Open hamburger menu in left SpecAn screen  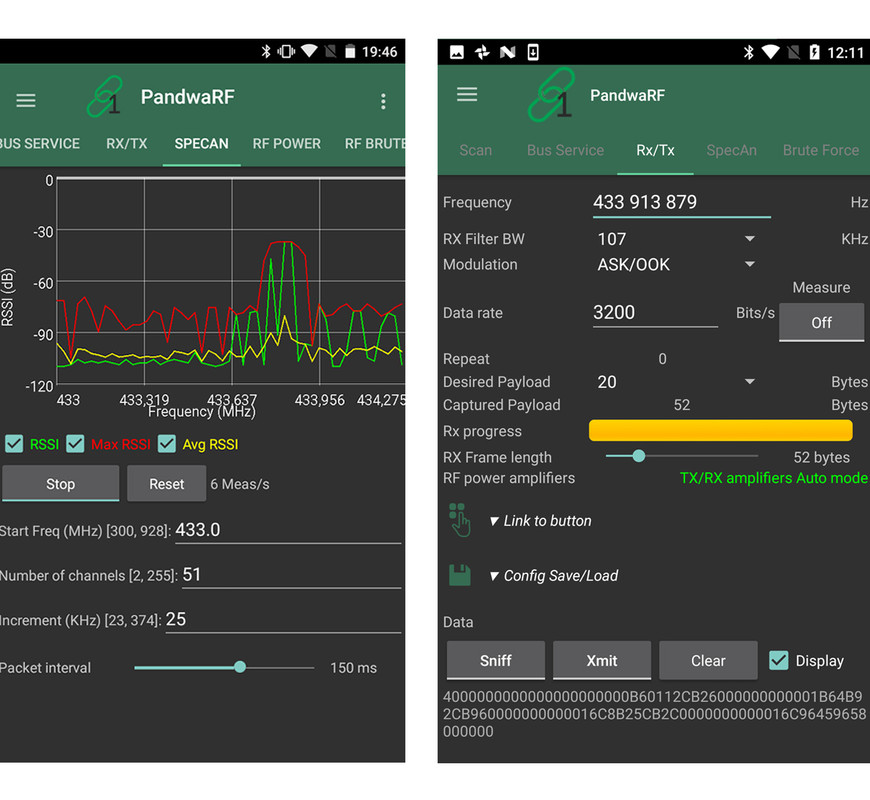point(26,100)
